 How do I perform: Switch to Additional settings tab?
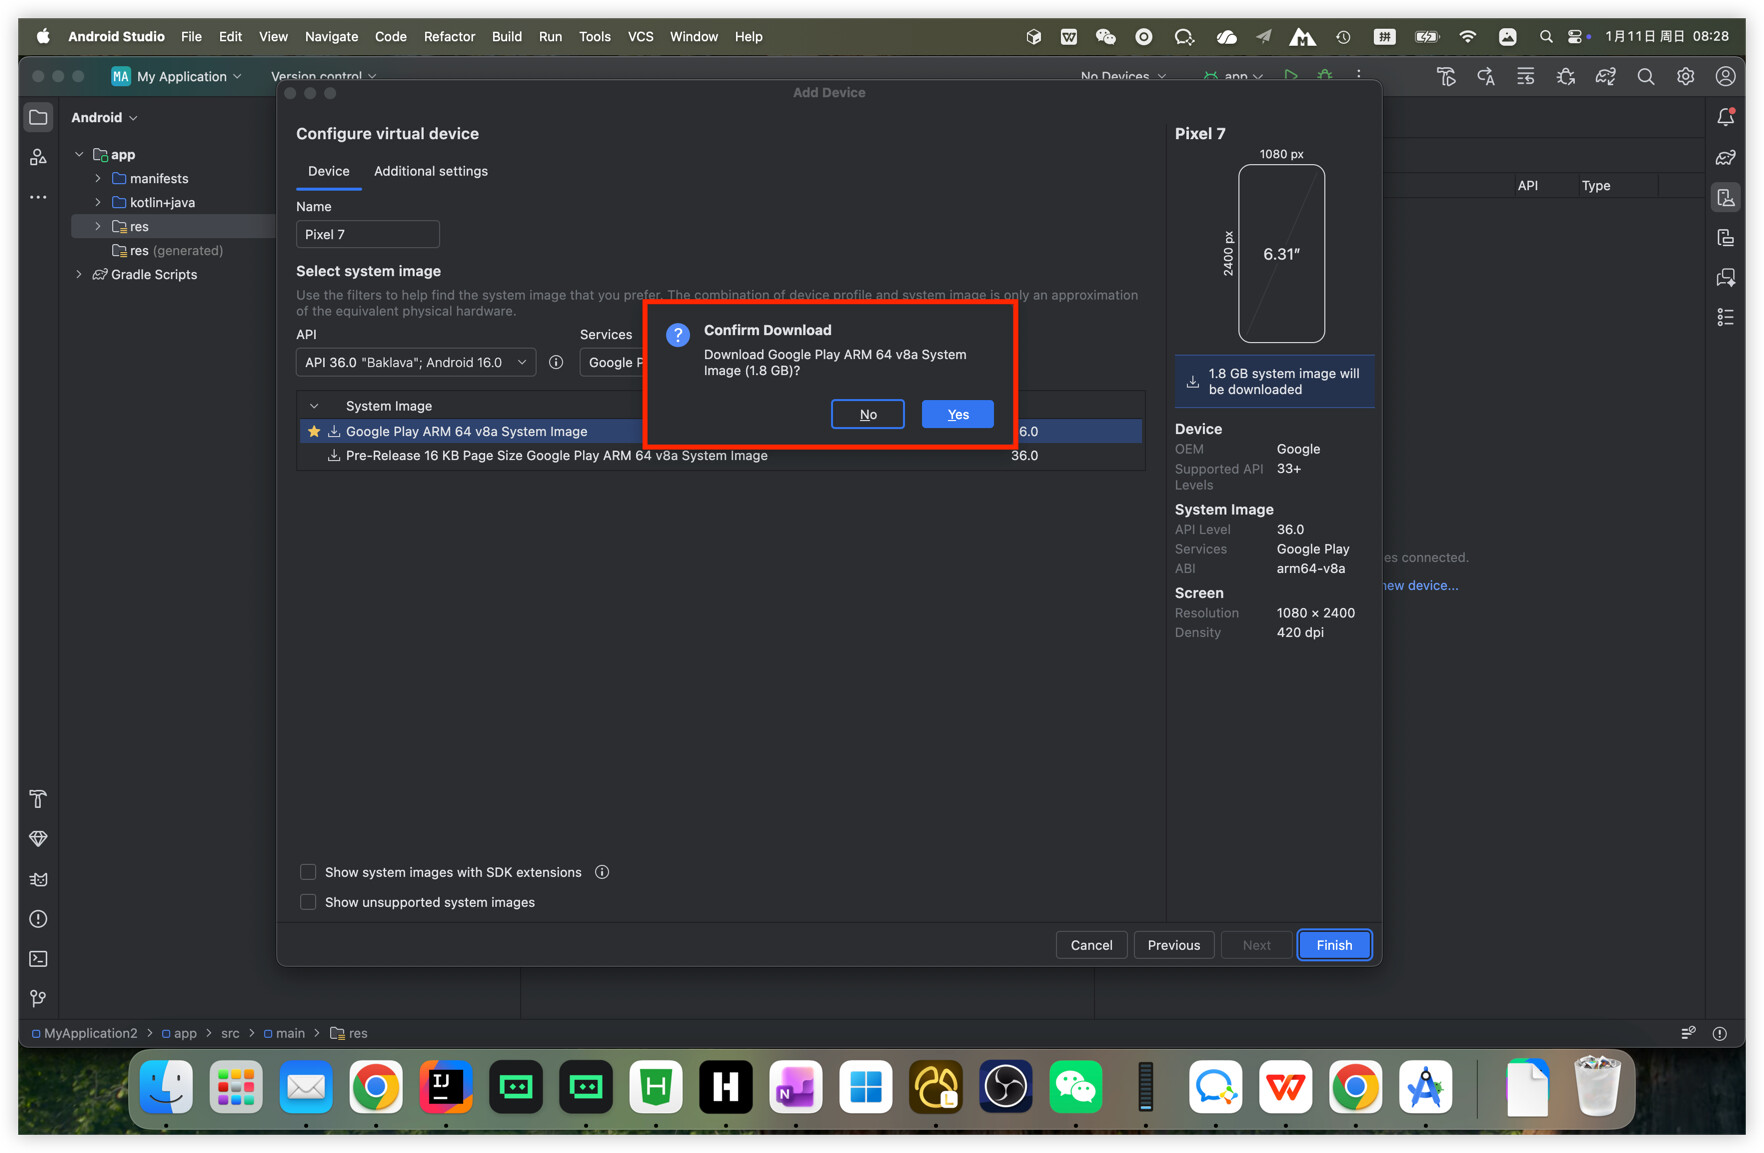click(x=430, y=171)
